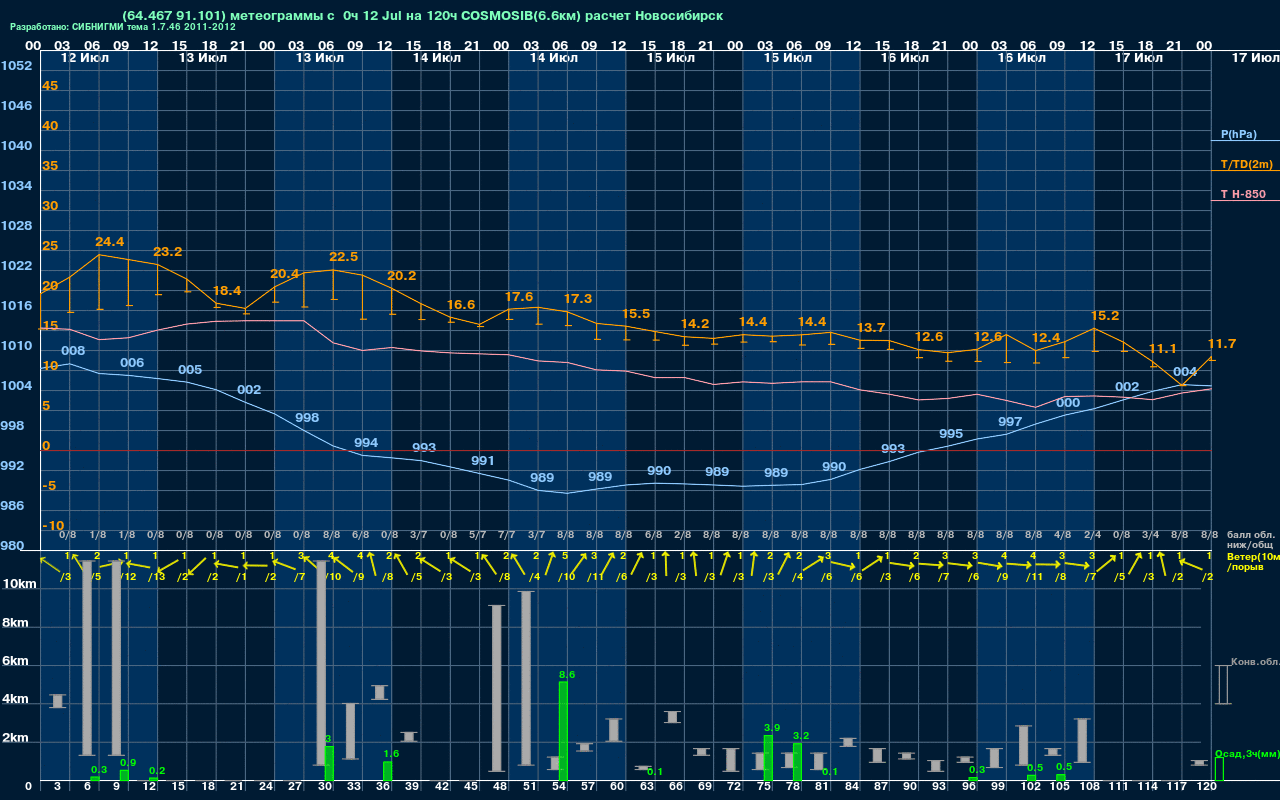Click the meteogram title mentioning COSMOSIB(6.6км)

click(x=422, y=16)
